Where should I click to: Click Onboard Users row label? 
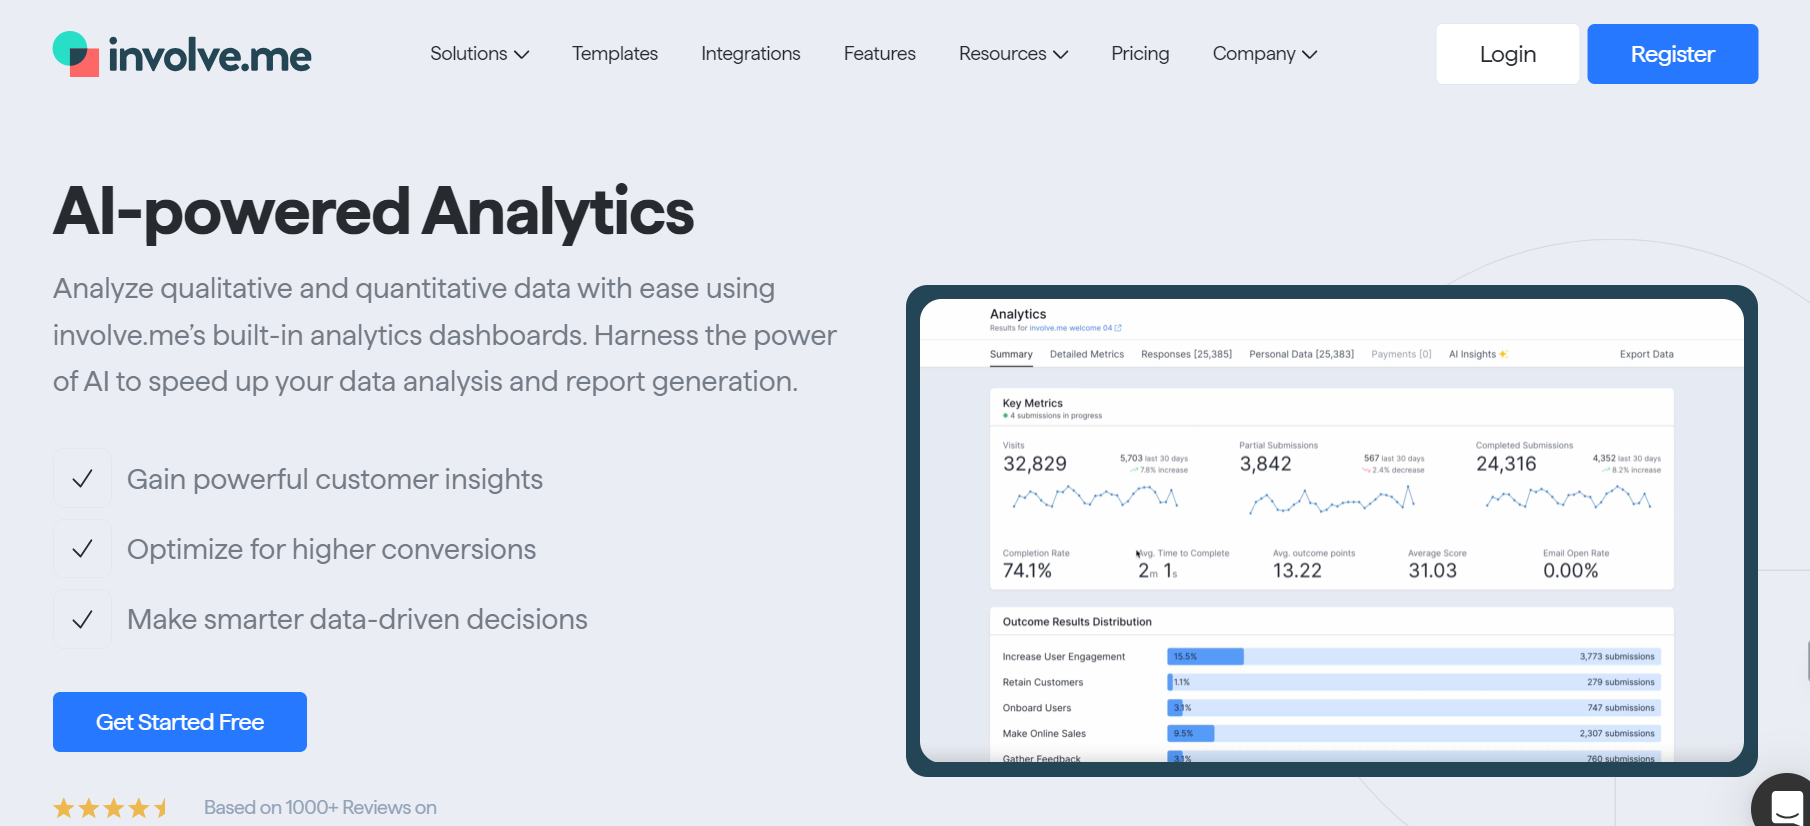1036,708
